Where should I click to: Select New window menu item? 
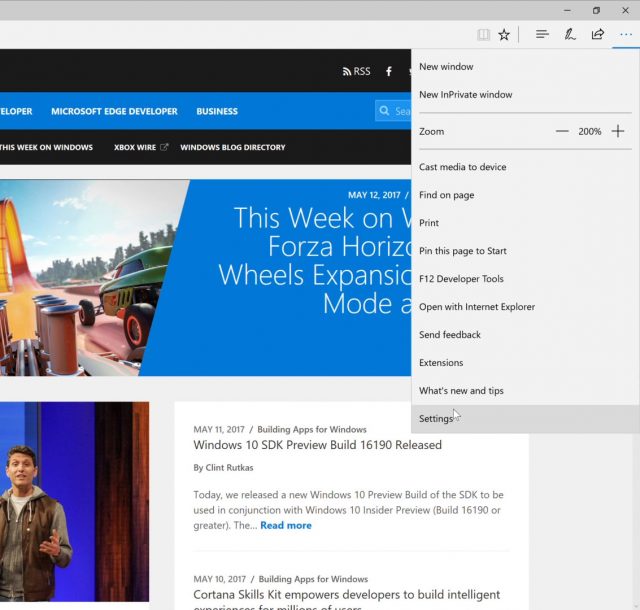click(x=525, y=67)
